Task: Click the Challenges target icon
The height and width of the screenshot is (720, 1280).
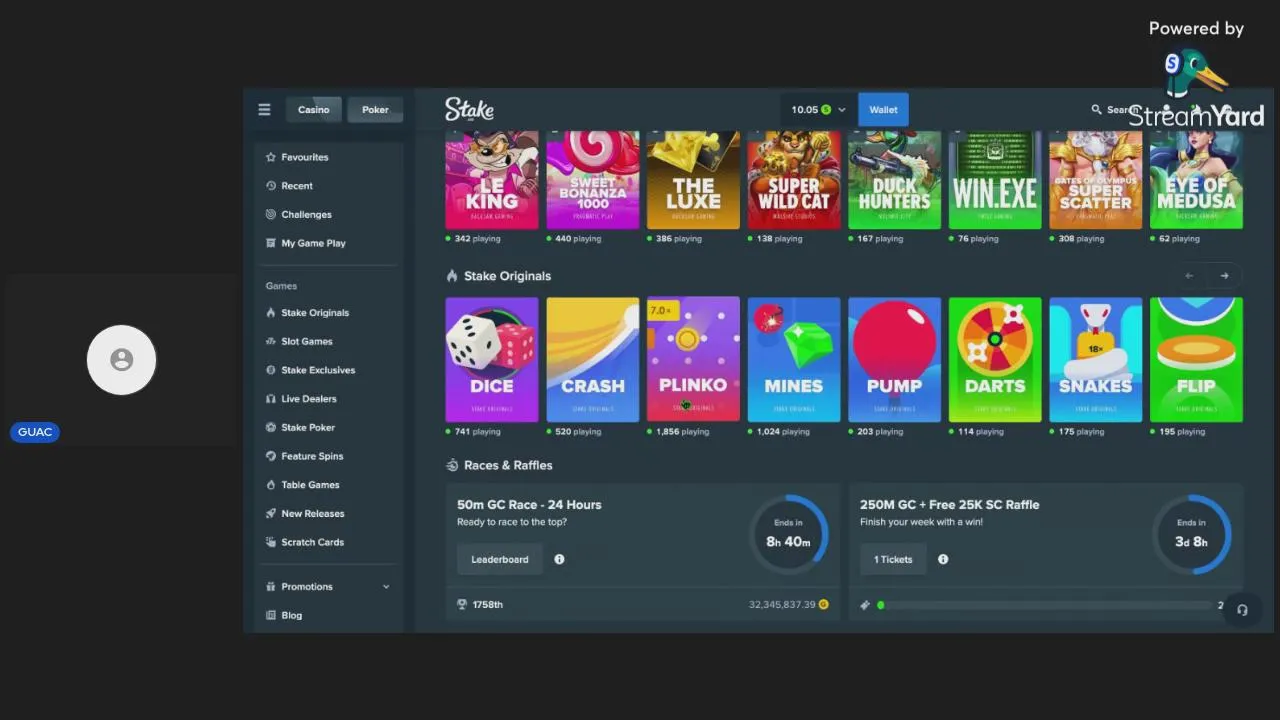Action: point(271,214)
